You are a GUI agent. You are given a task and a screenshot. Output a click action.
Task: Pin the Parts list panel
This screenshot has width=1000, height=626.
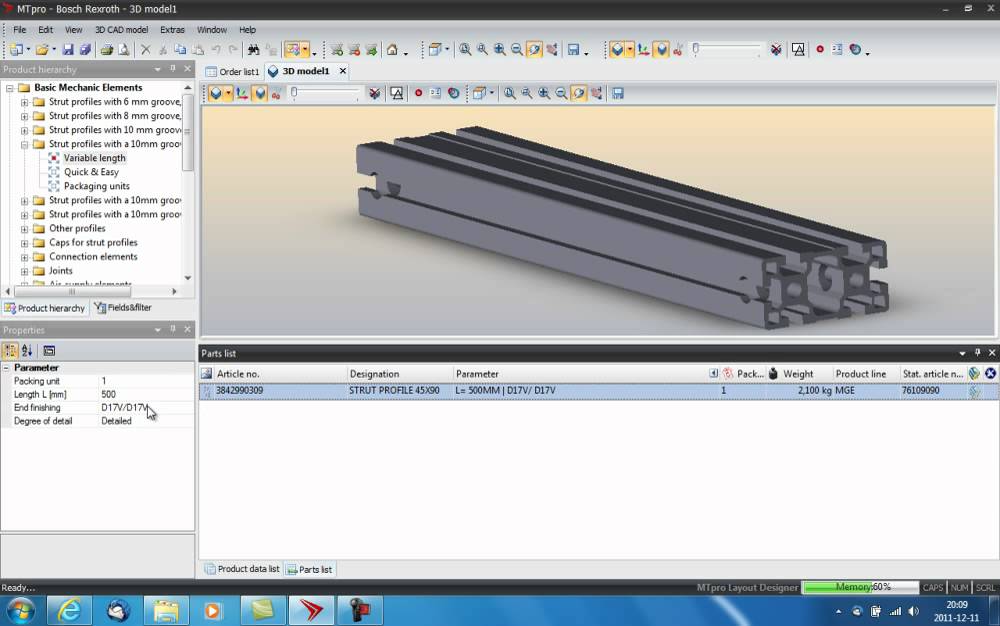[x=977, y=353]
